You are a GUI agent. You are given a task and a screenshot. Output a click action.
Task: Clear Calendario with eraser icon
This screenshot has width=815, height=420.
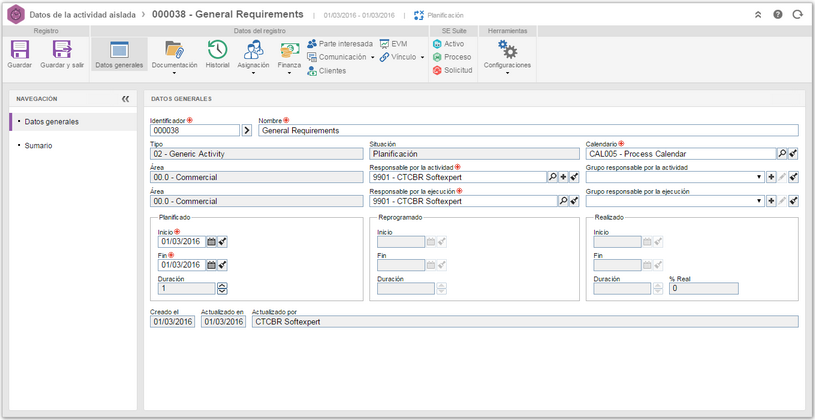click(x=793, y=154)
